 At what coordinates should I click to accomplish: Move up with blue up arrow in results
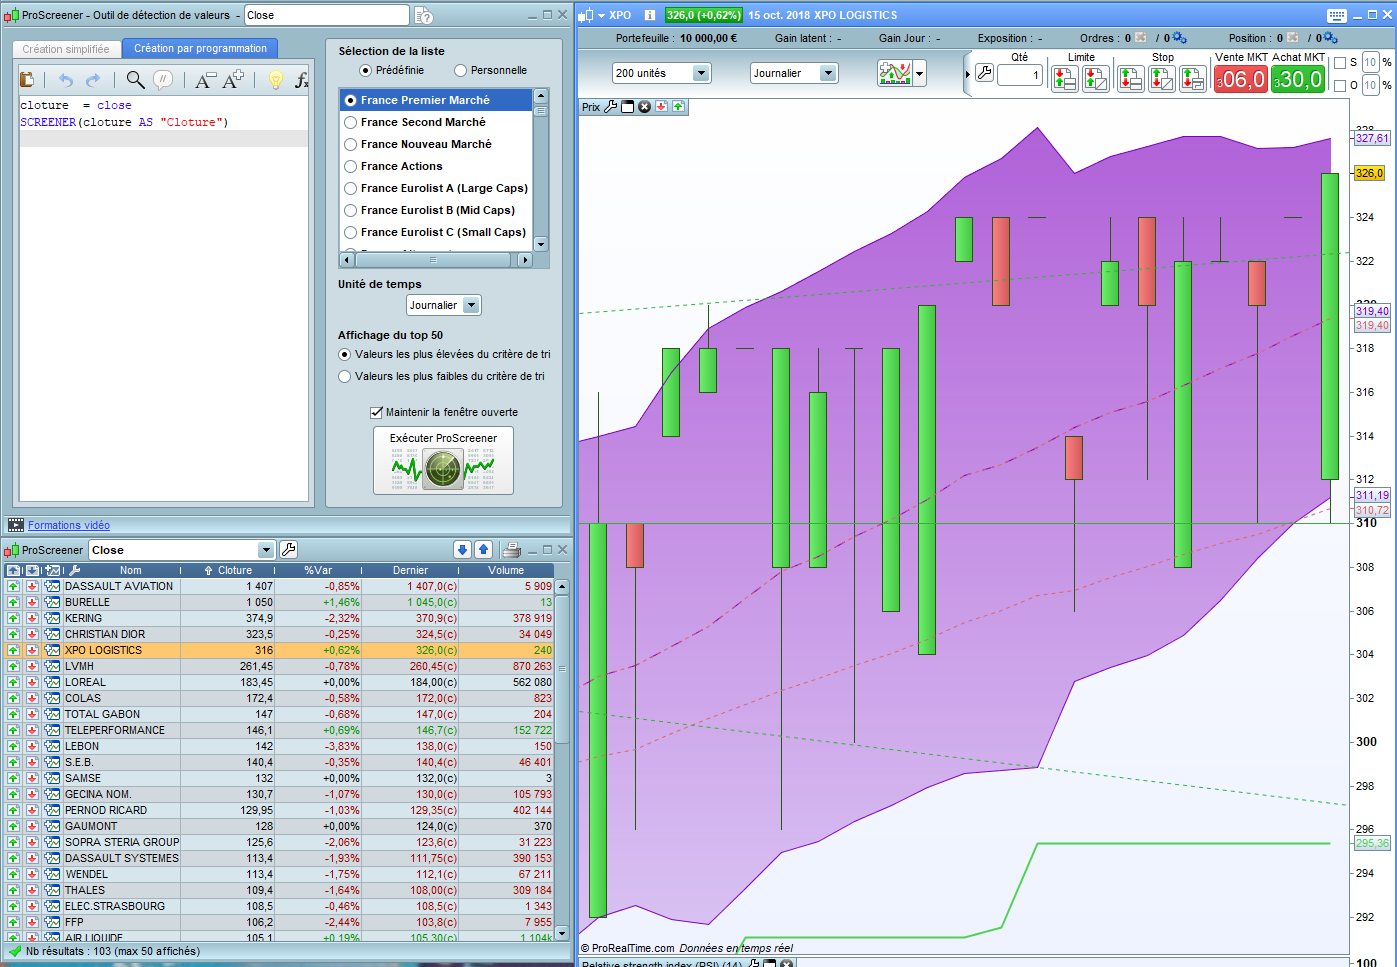(483, 549)
